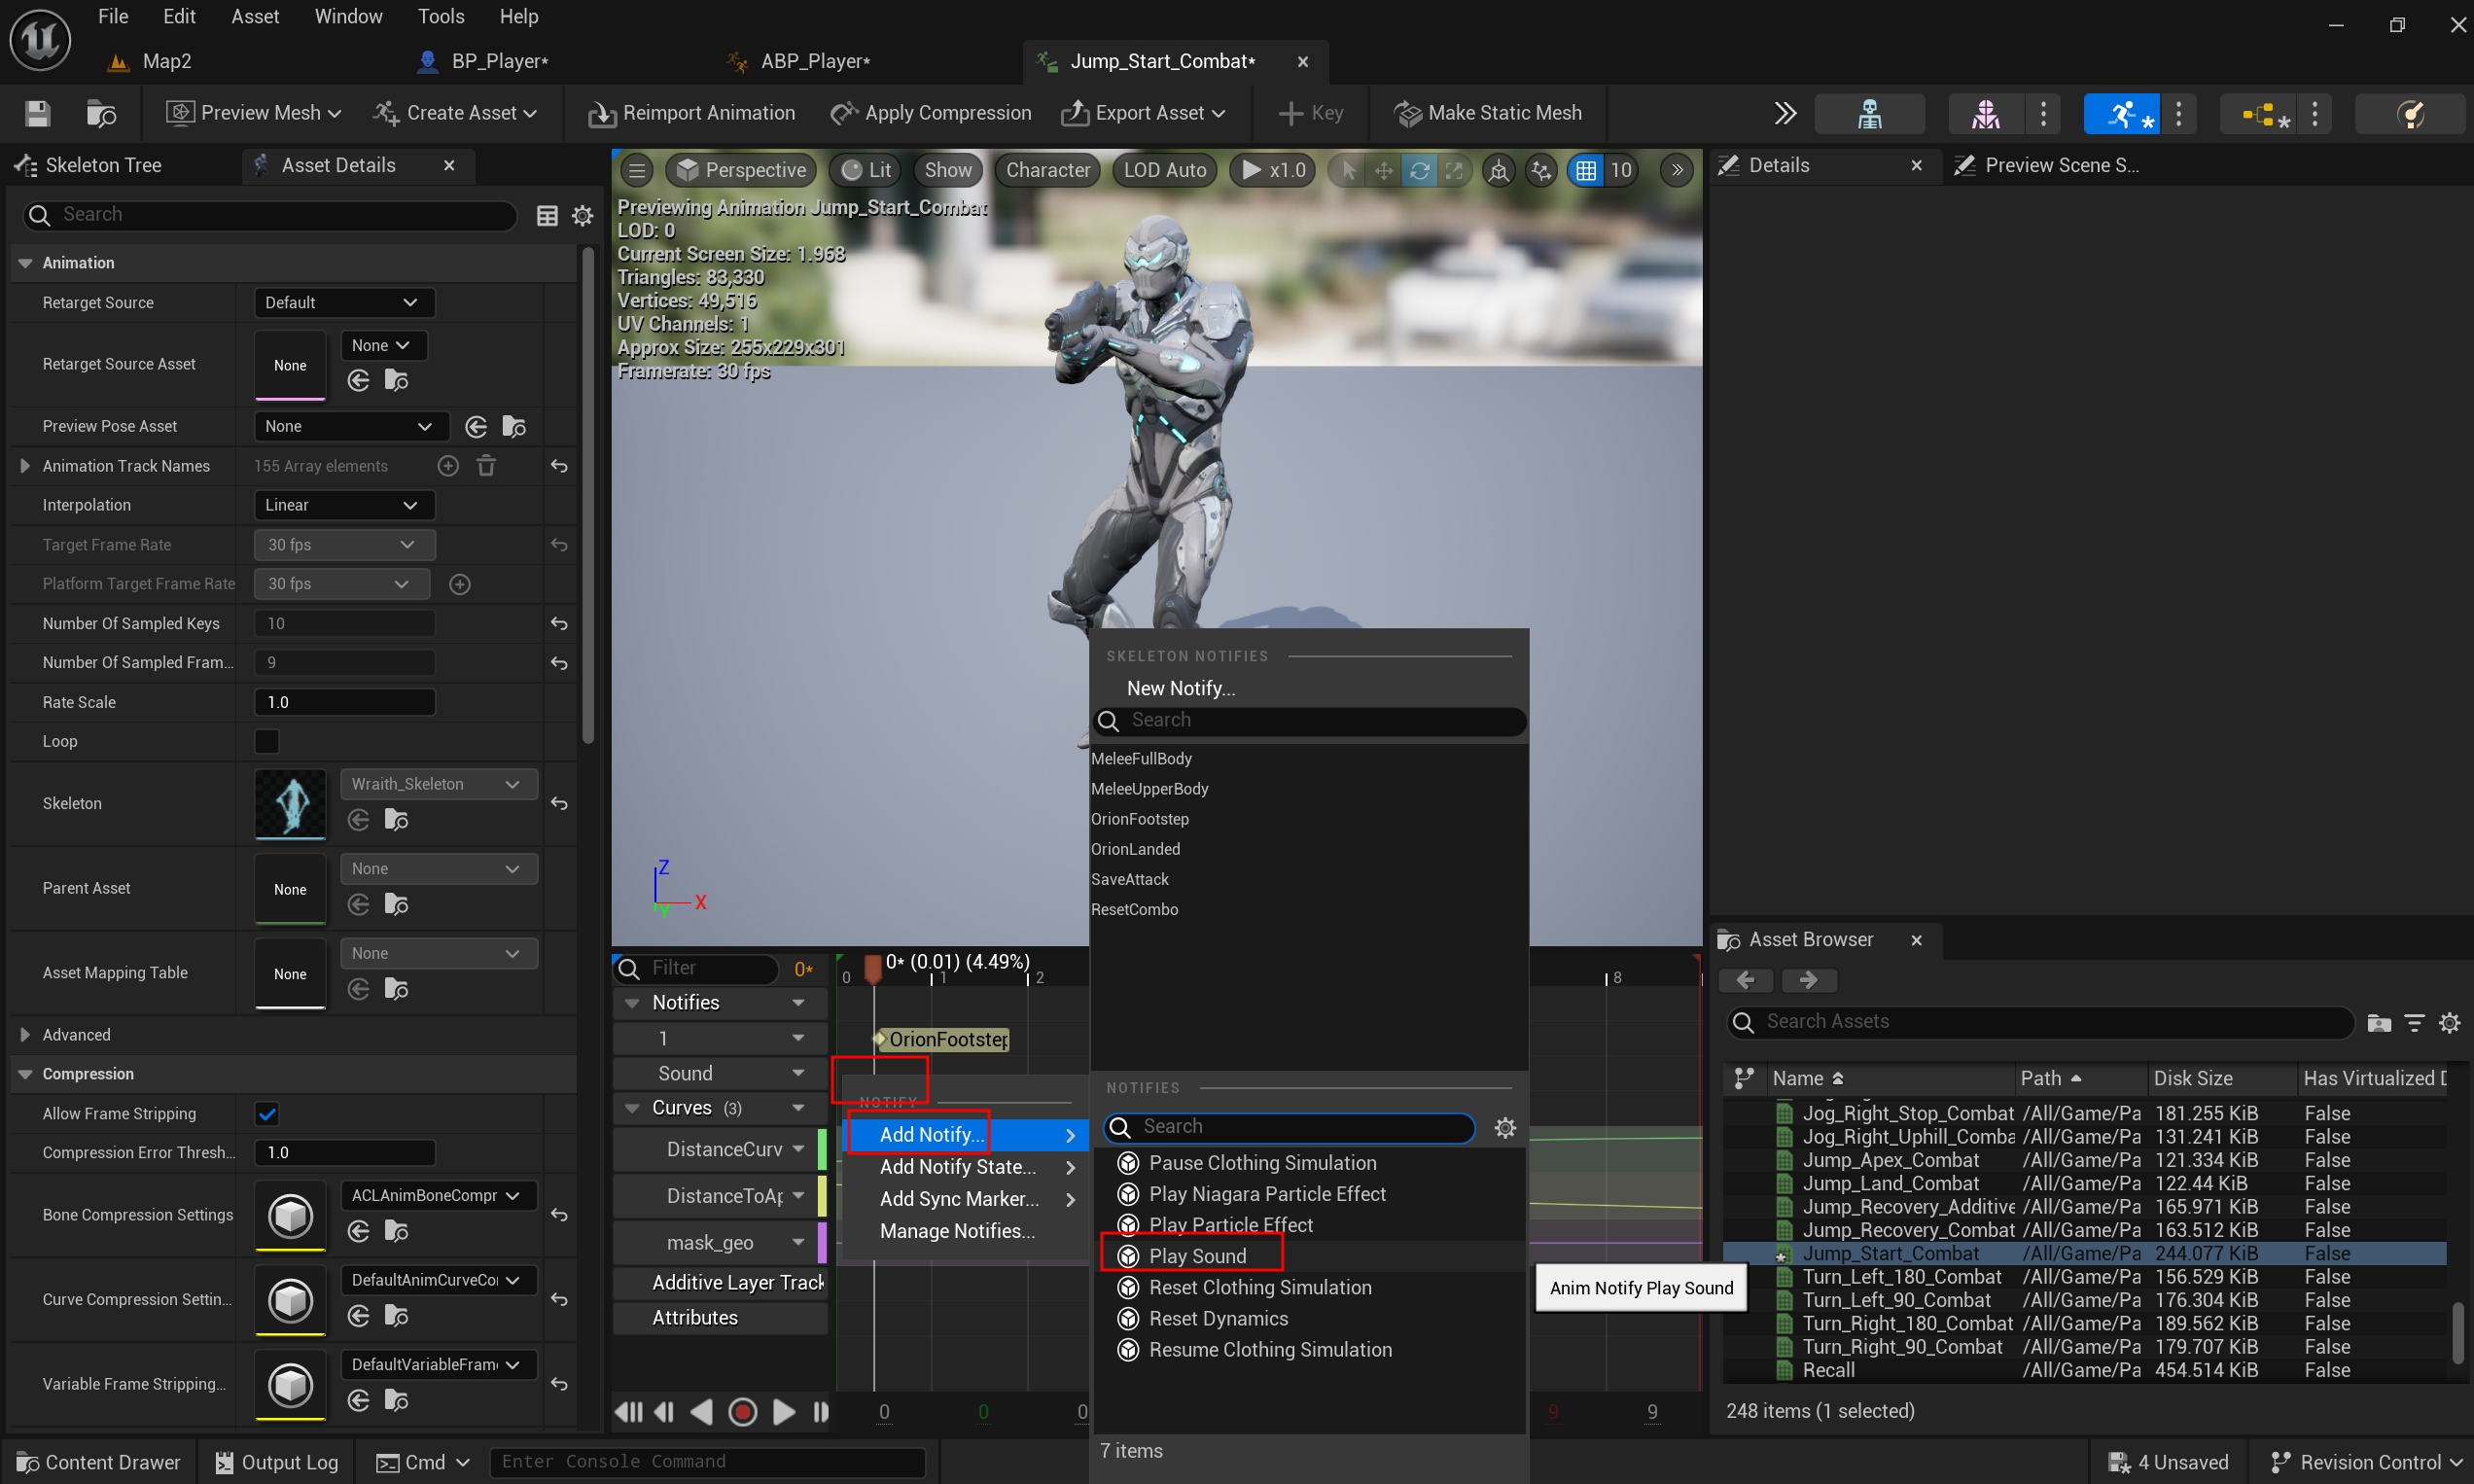Screen dimensions: 2474x1484
Task: Select the viewport Rotate tool
Action: click(1419, 170)
